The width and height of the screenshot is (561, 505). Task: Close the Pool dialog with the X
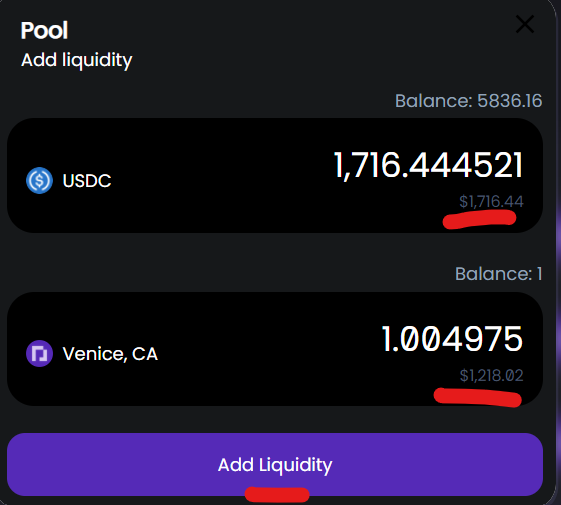525,24
